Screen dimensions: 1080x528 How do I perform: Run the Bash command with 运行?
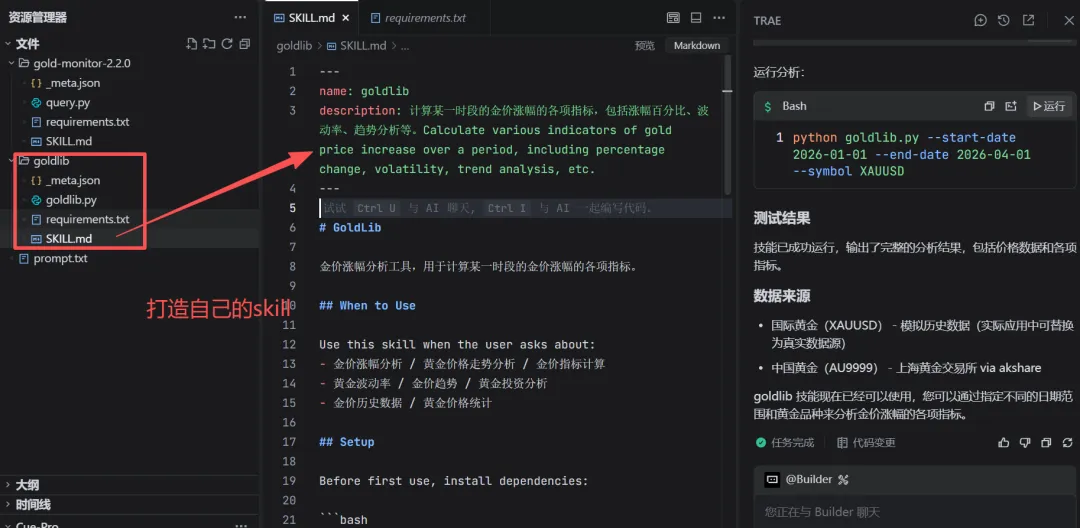(x=1049, y=106)
